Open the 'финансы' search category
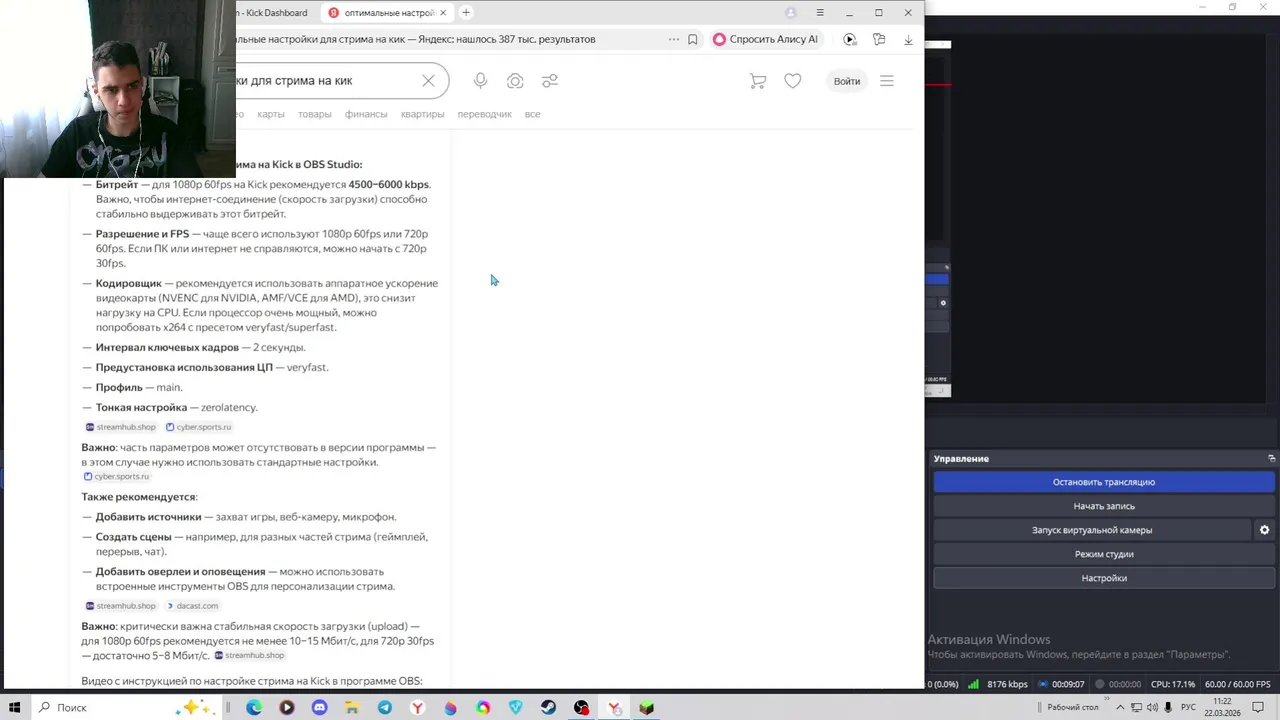 click(x=366, y=114)
